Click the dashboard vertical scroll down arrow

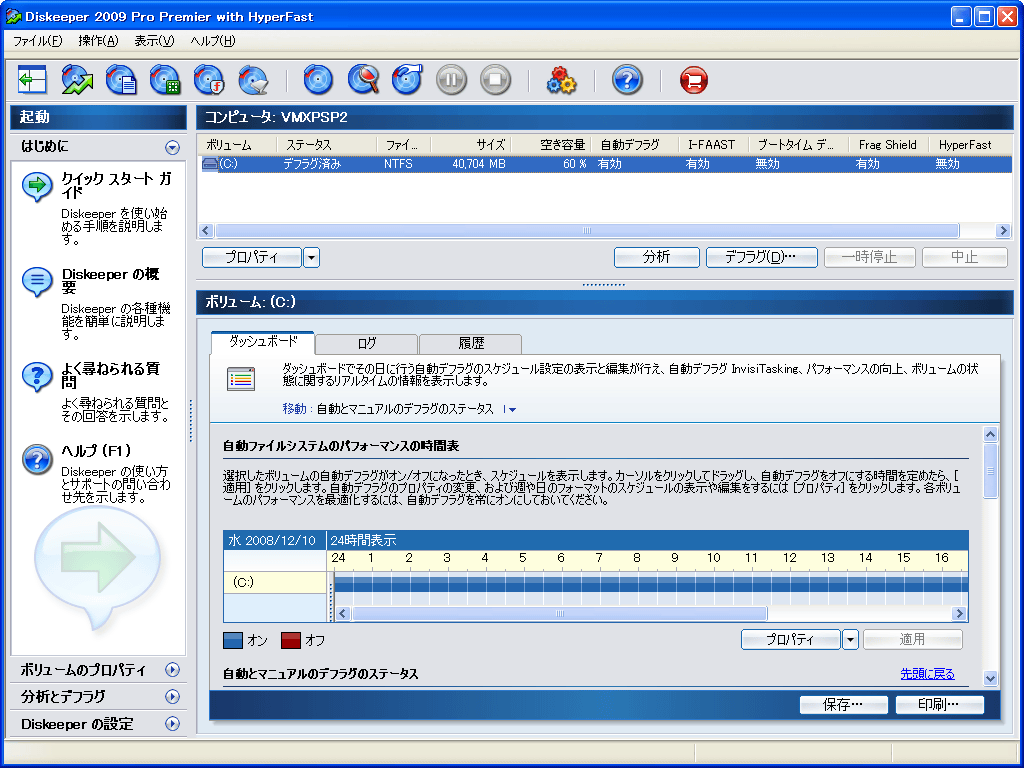(990, 679)
